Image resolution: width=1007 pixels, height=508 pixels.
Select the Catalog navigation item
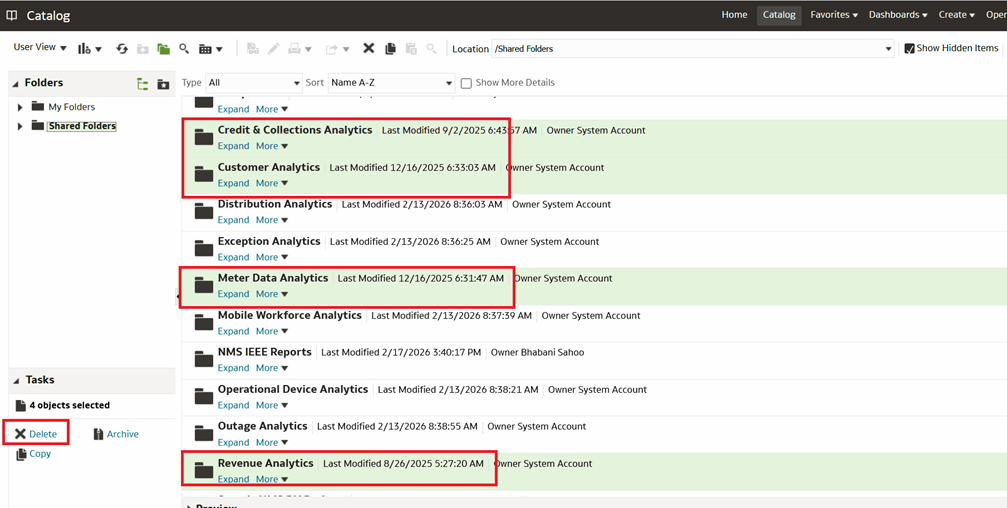click(x=779, y=15)
